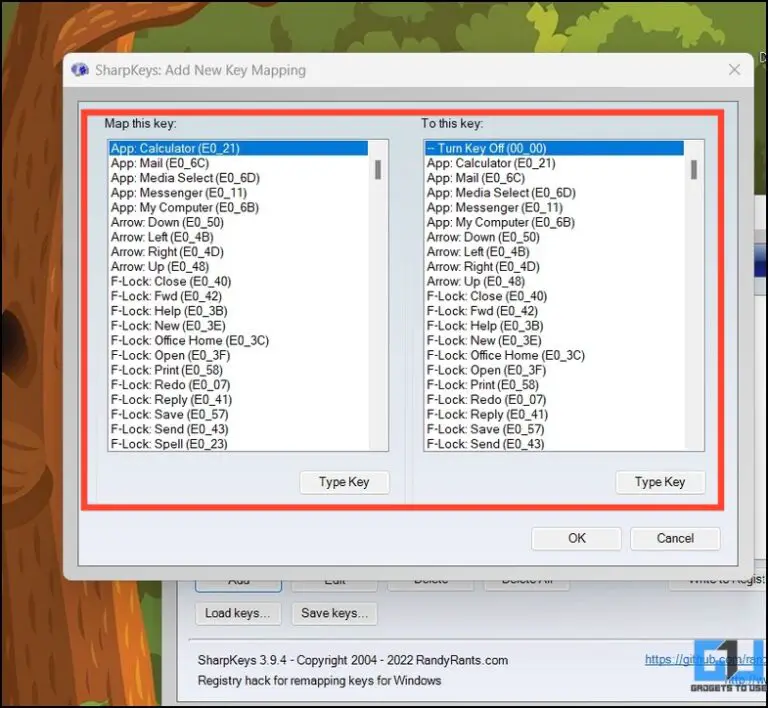
Task: Select F-Lock: New in To this key list
Action: tap(554, 340)
